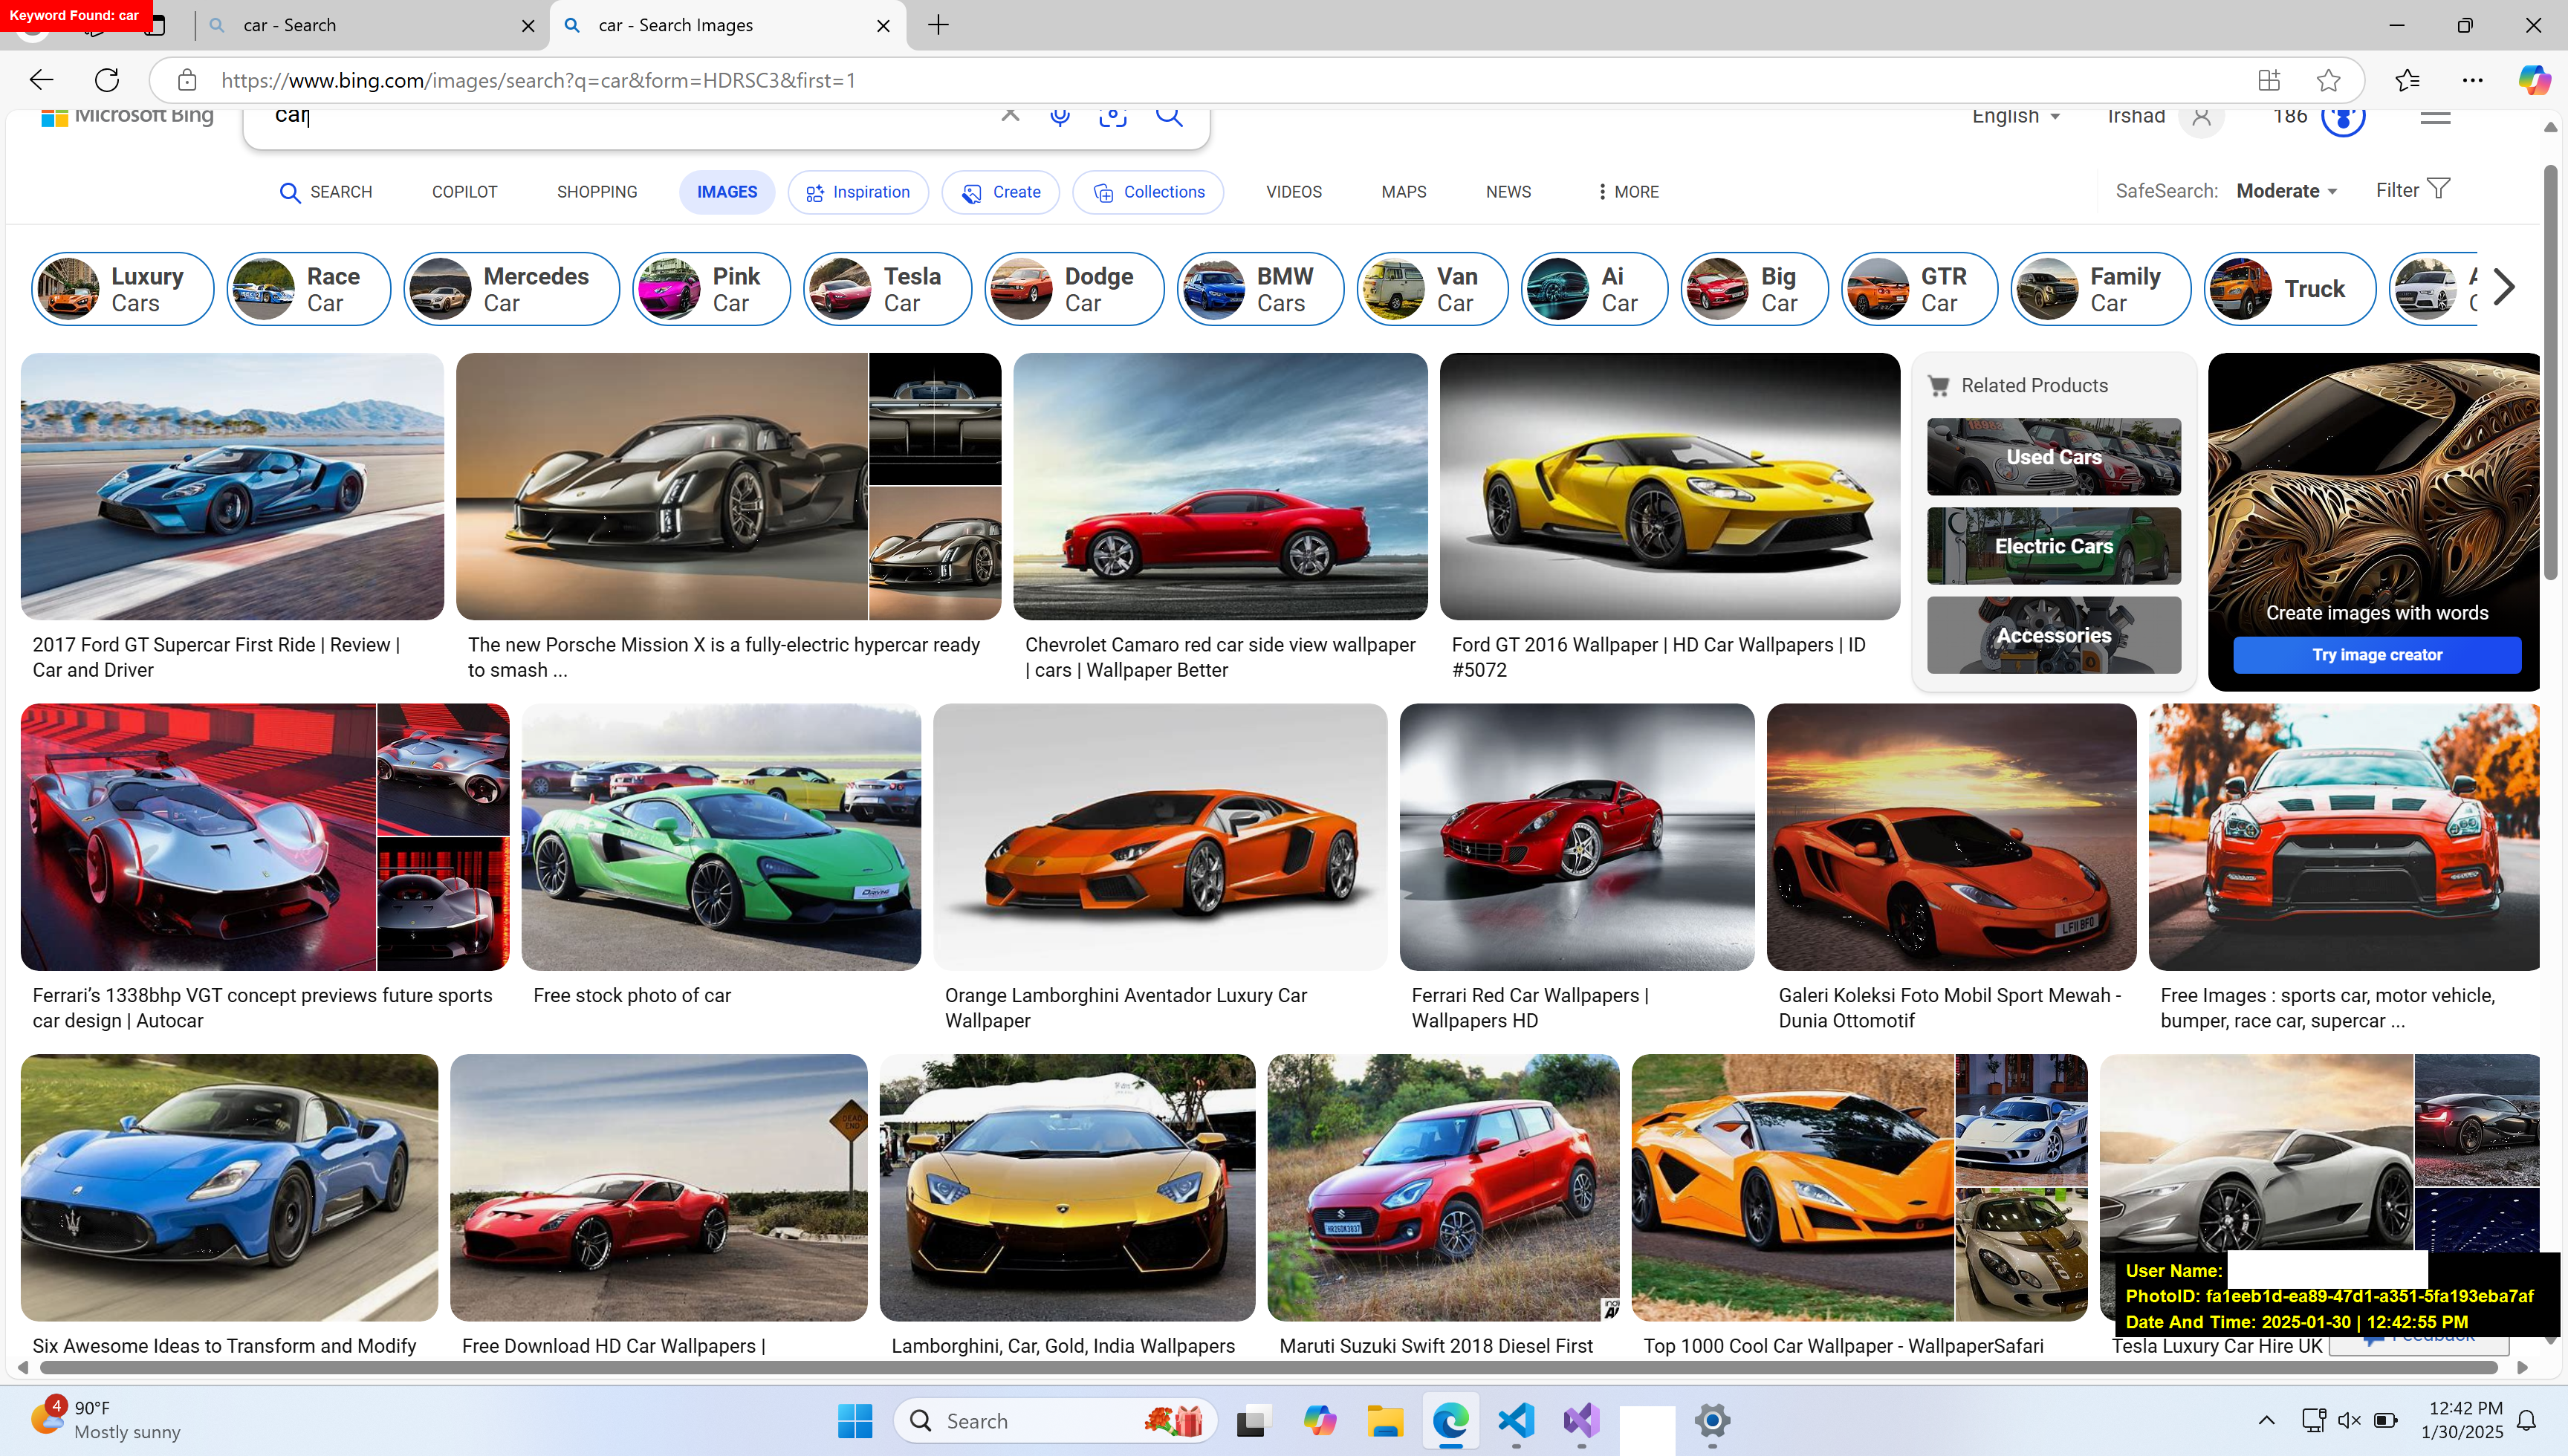Open browser Settings and more menu
The height and width of the screenshot is (1456, 2568).
(2472, 80)
